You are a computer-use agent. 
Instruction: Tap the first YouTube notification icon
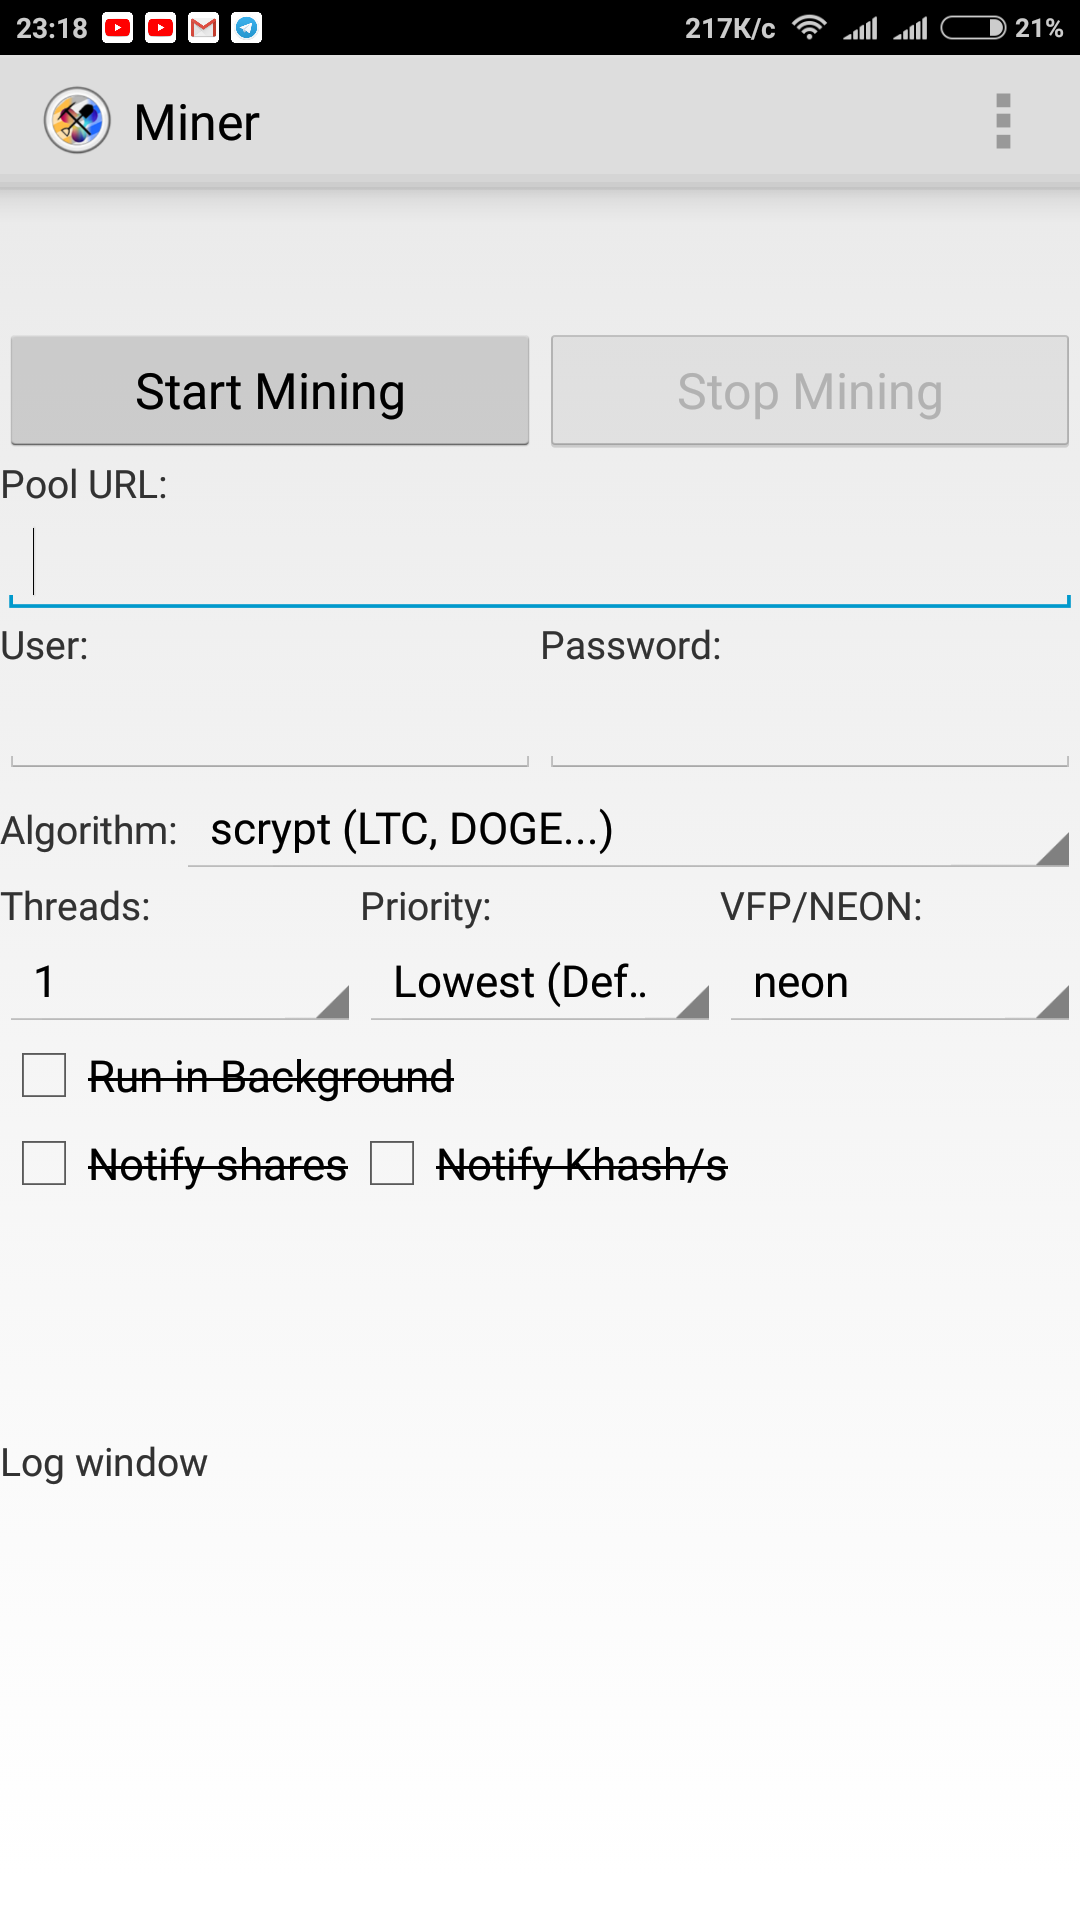[118, 28]
